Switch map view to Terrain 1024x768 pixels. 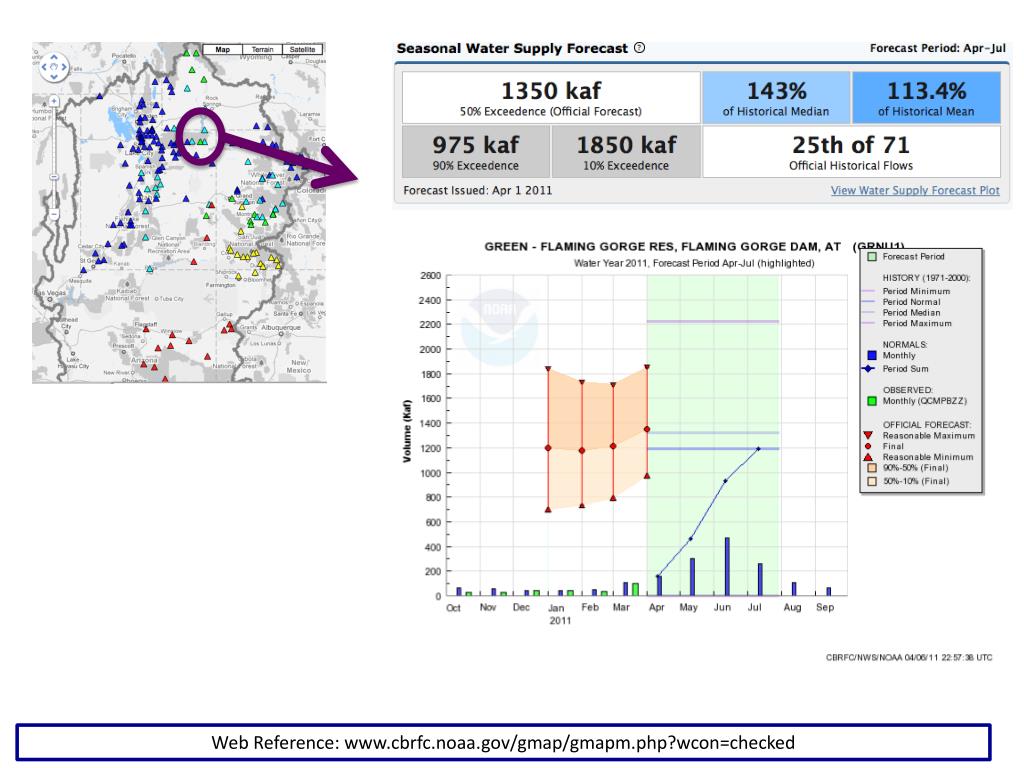[261, 49]
